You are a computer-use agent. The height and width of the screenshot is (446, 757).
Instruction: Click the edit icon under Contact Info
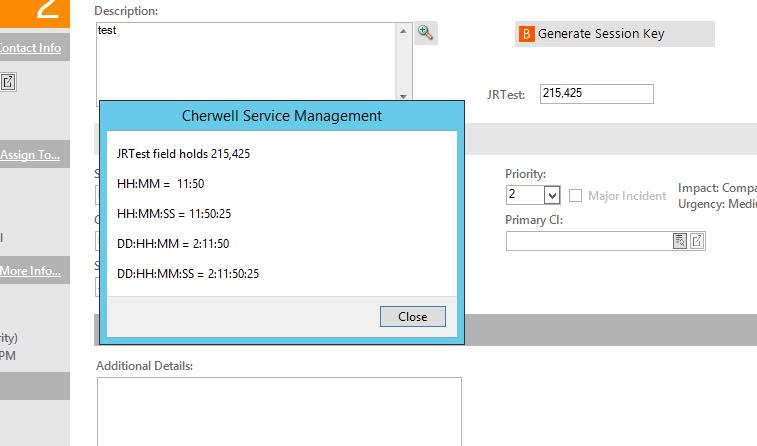pos(8,82)
